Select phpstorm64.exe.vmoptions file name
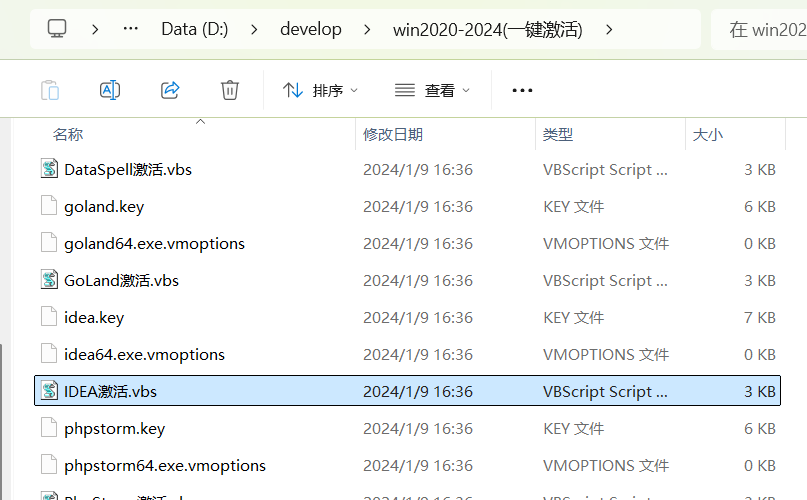The image size is (807, 500). [165, 465]
